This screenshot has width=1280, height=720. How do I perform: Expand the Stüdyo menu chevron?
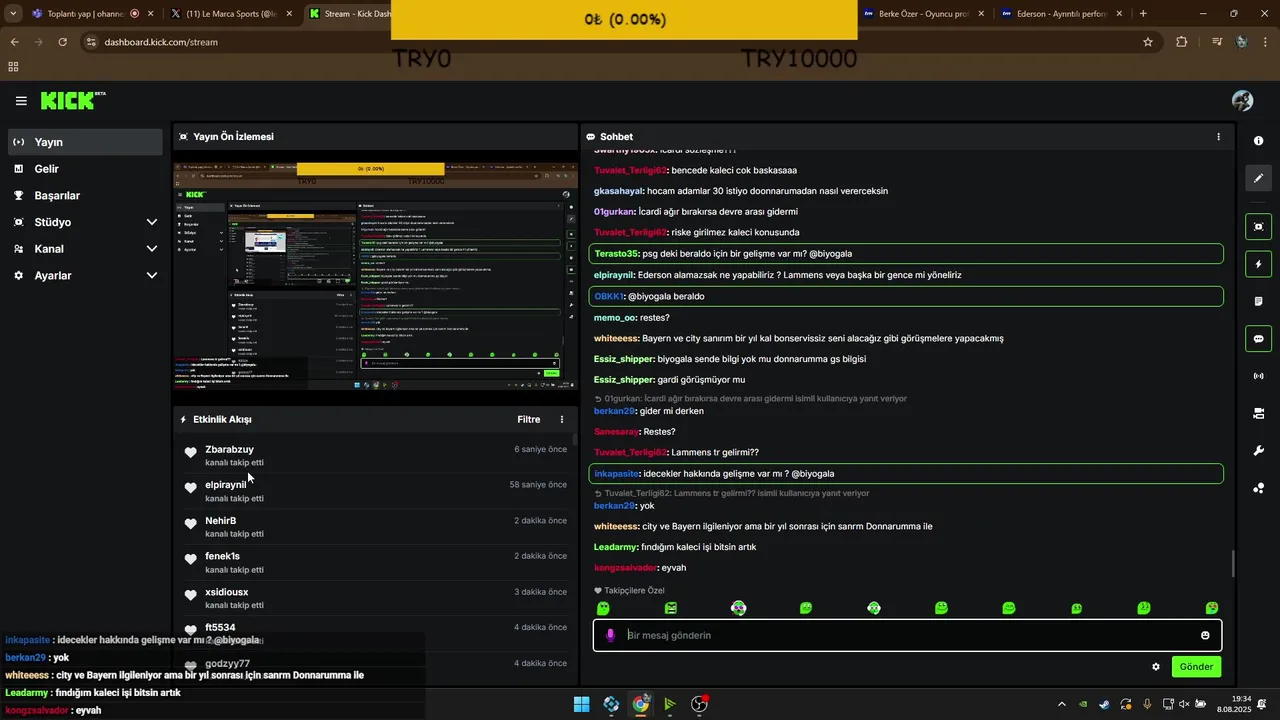pos(152,222)
